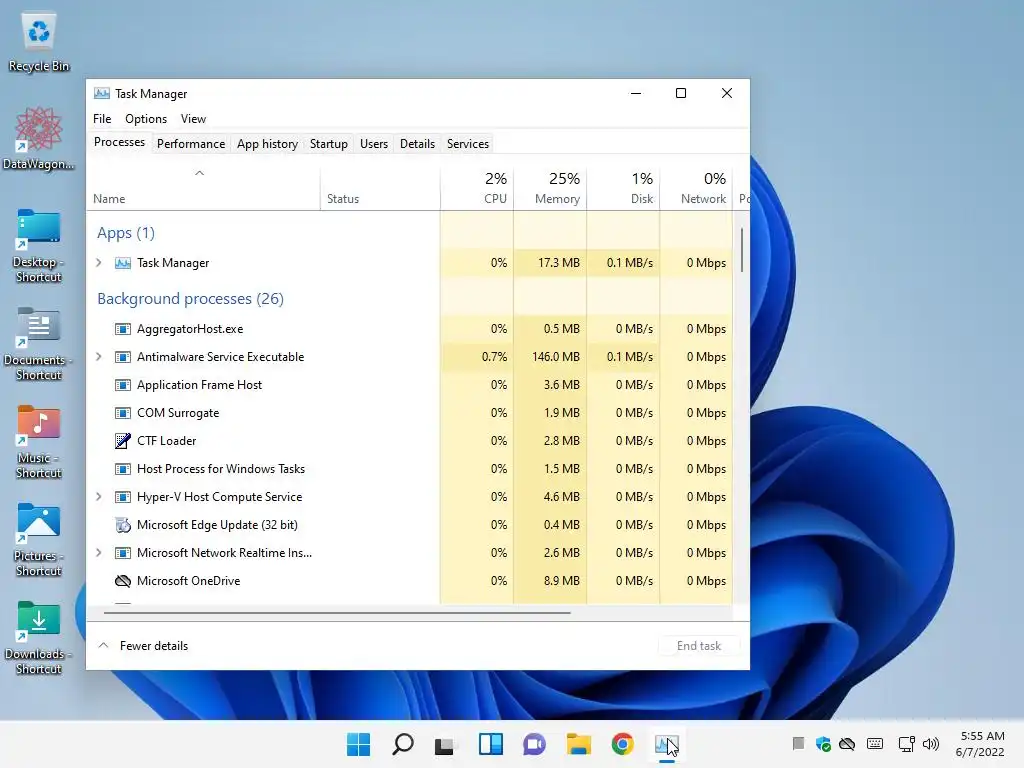The width and height of the screenshot is (1024, 768).
Task: Click the 0.7% CPU value
Action: [494, 357]
